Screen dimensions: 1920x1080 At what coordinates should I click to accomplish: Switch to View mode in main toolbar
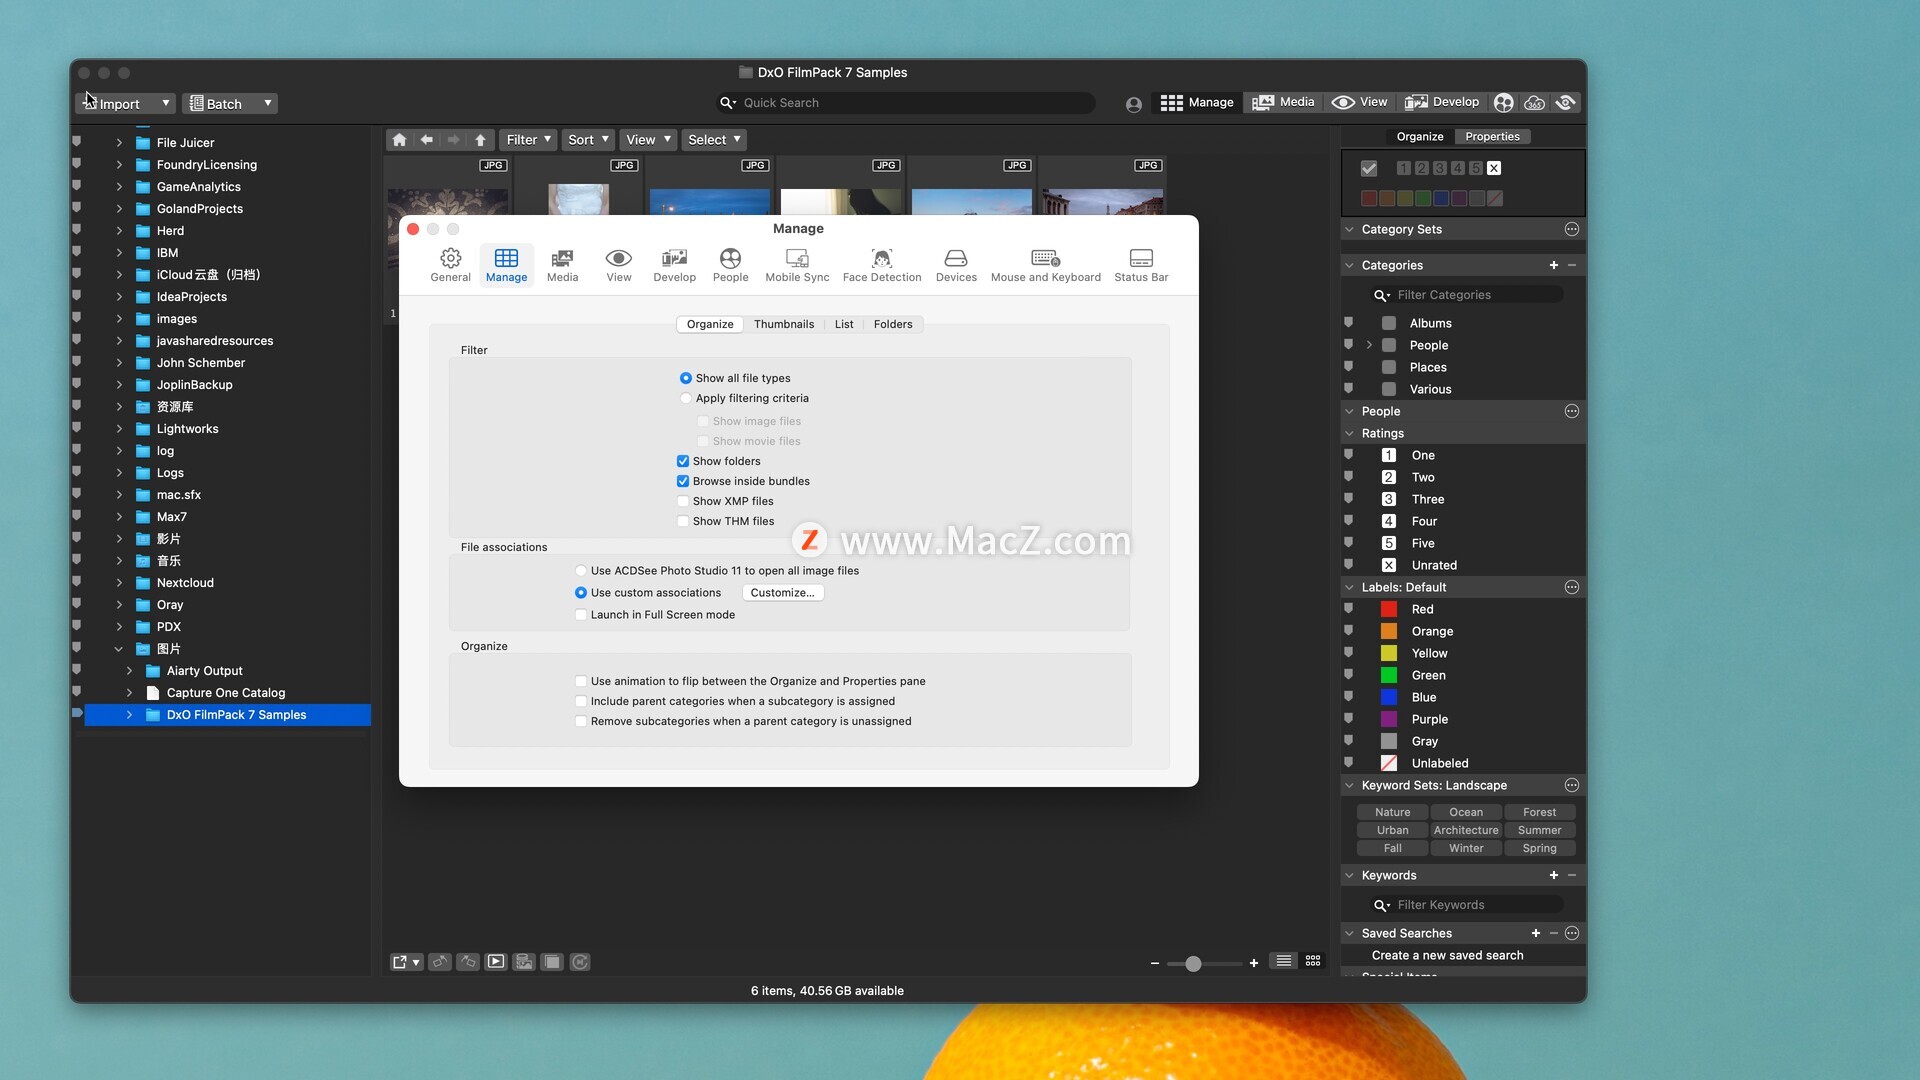click(1360, 102)
